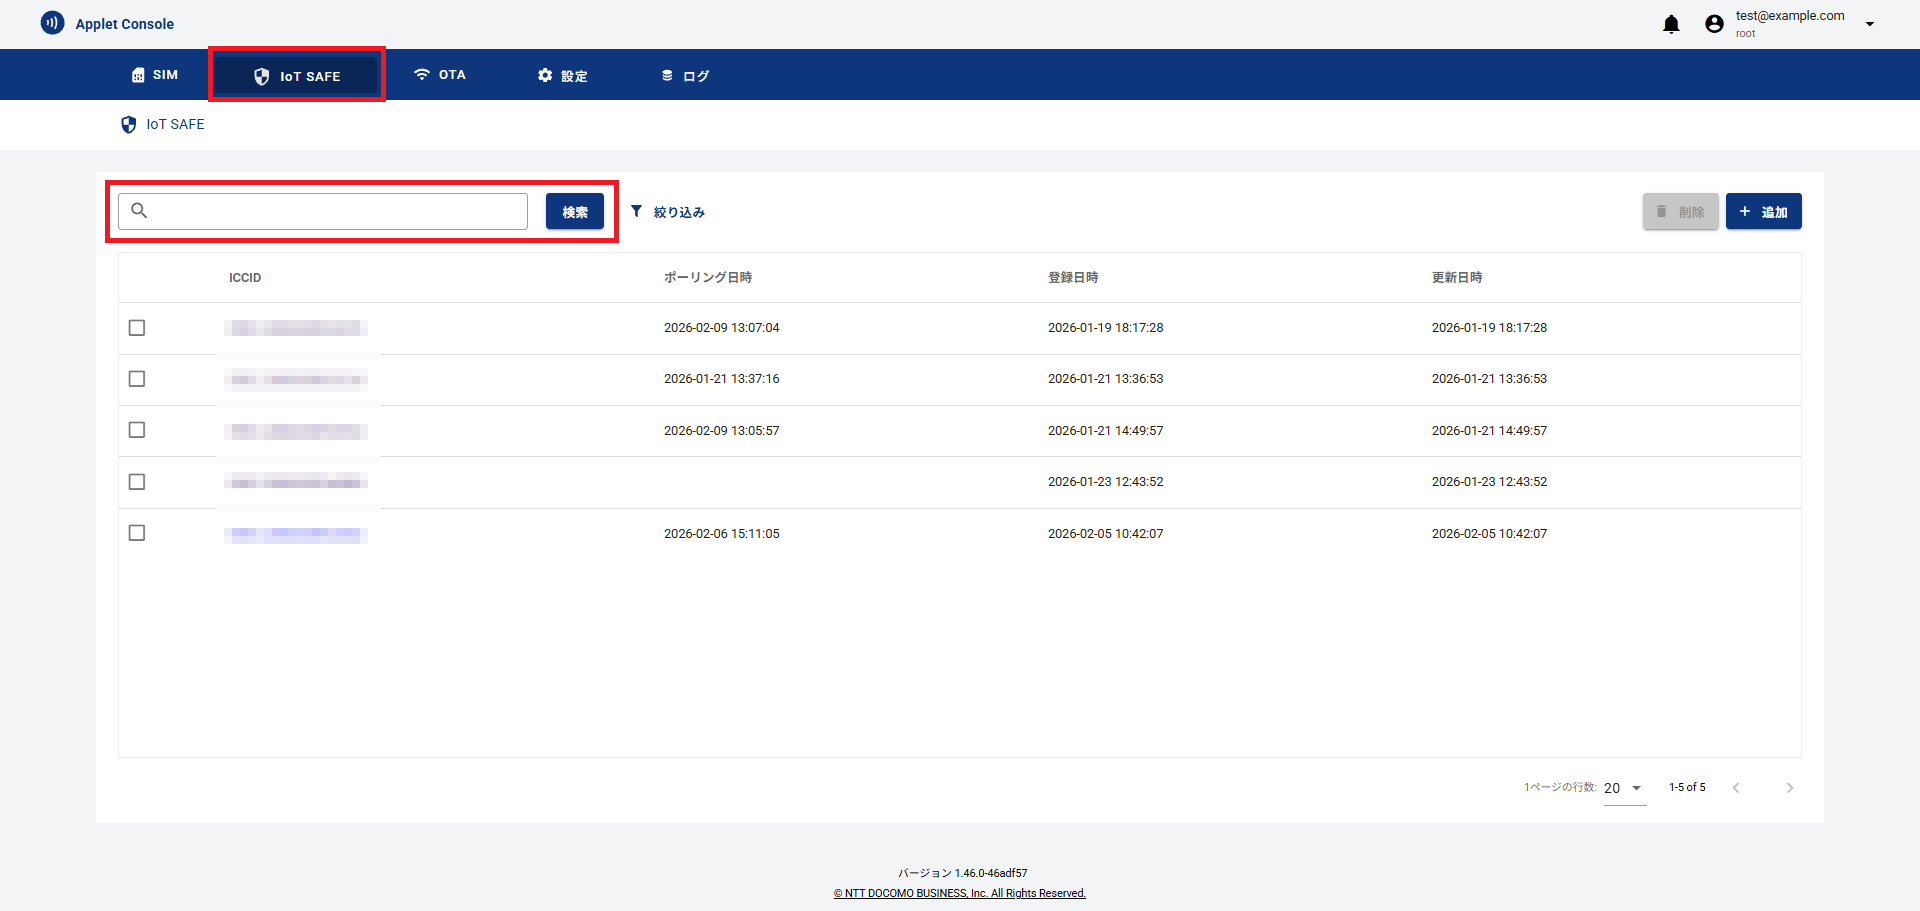Check the first row's checkbox

click(x=137, y=327)
